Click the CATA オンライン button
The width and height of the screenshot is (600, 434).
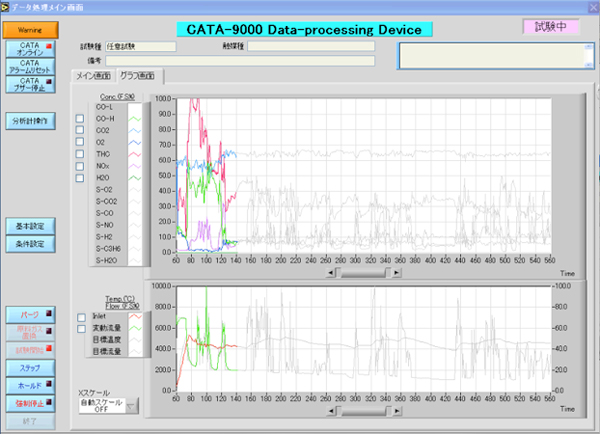pos(31,49)
